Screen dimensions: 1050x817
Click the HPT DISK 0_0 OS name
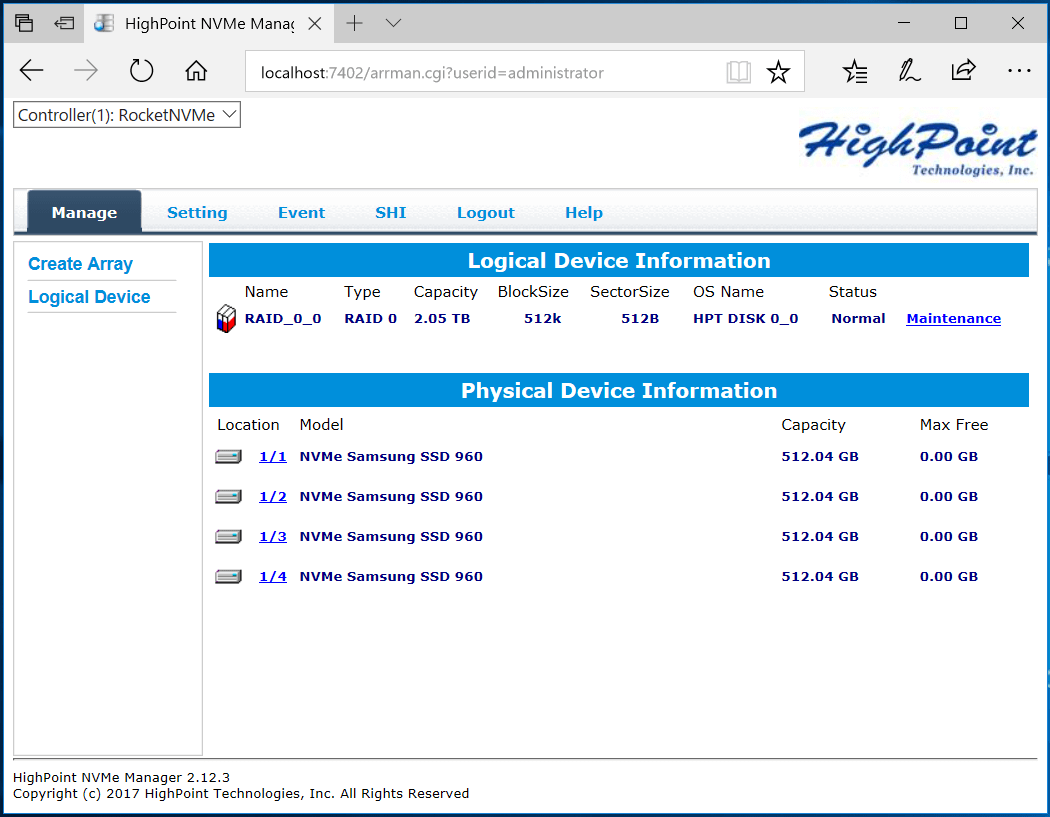[x=745, y=319]
